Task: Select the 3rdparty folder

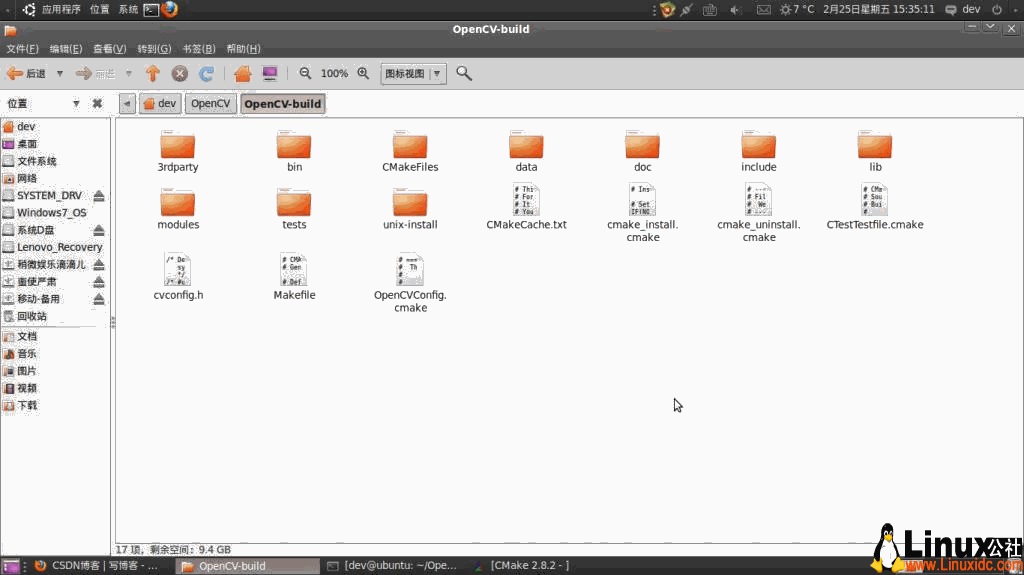Action: [178, 151]
